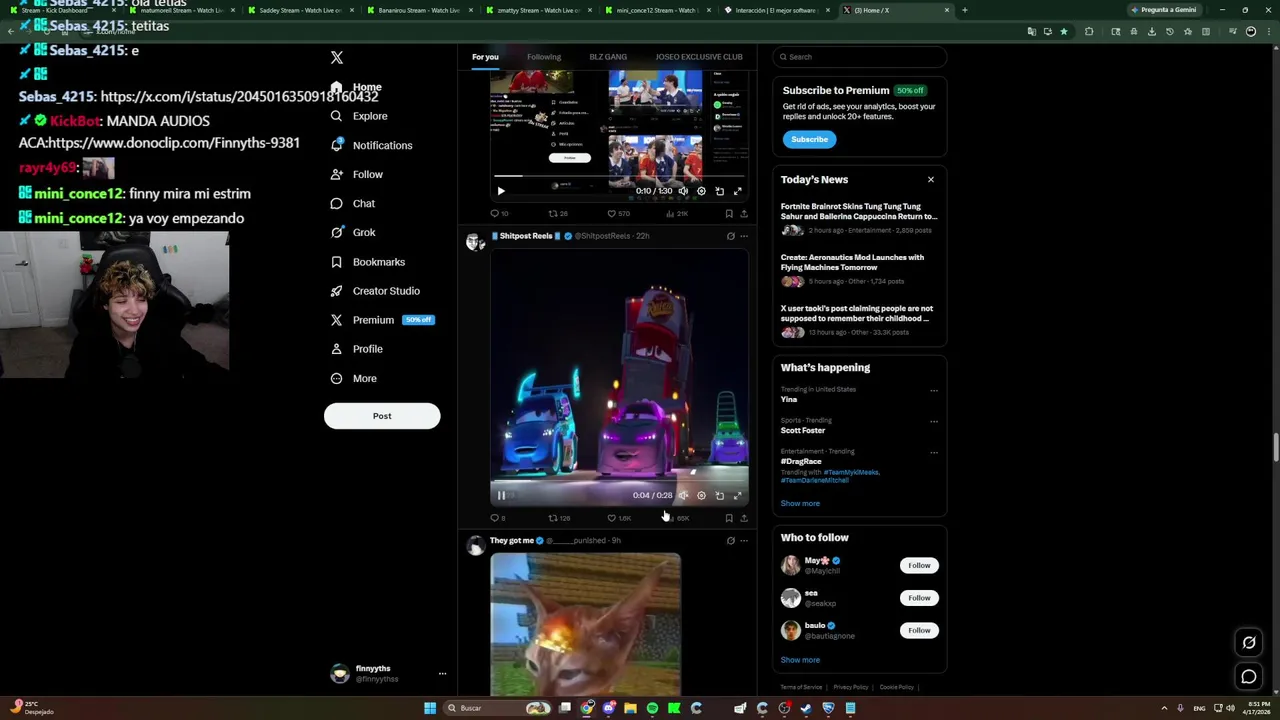Open video settings gear on the Cars video
The width and height of the screenshot is (1280, 720).
tap(701, 495)
